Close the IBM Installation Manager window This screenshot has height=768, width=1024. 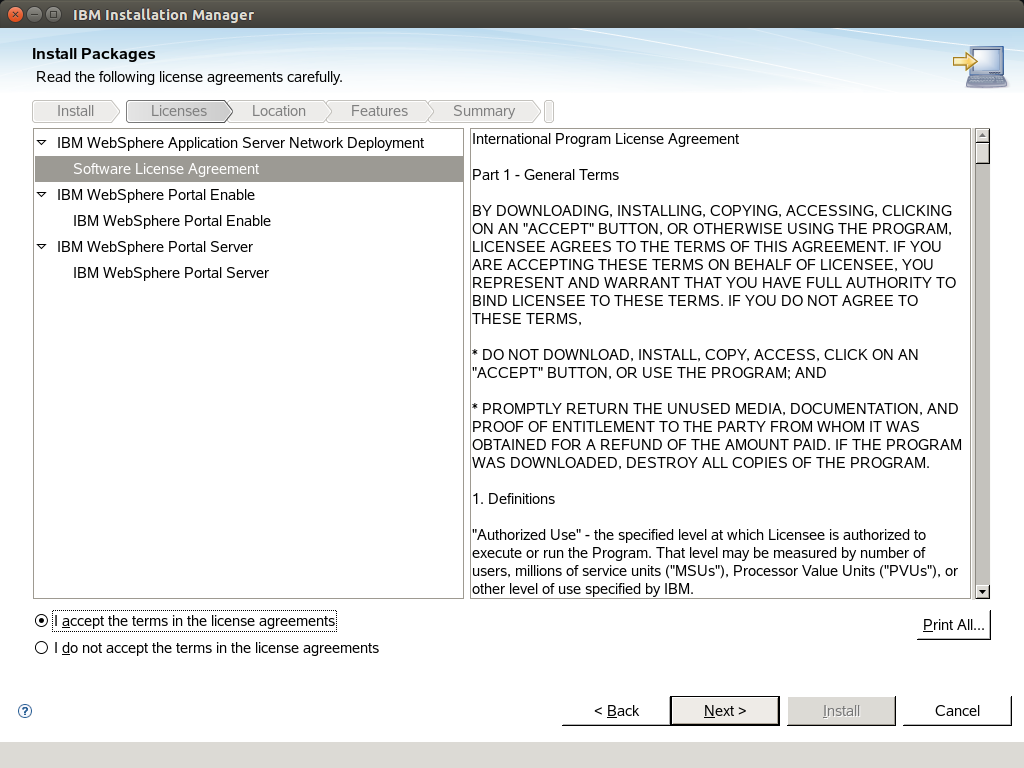pyautogui.click(x=15, y=14)
